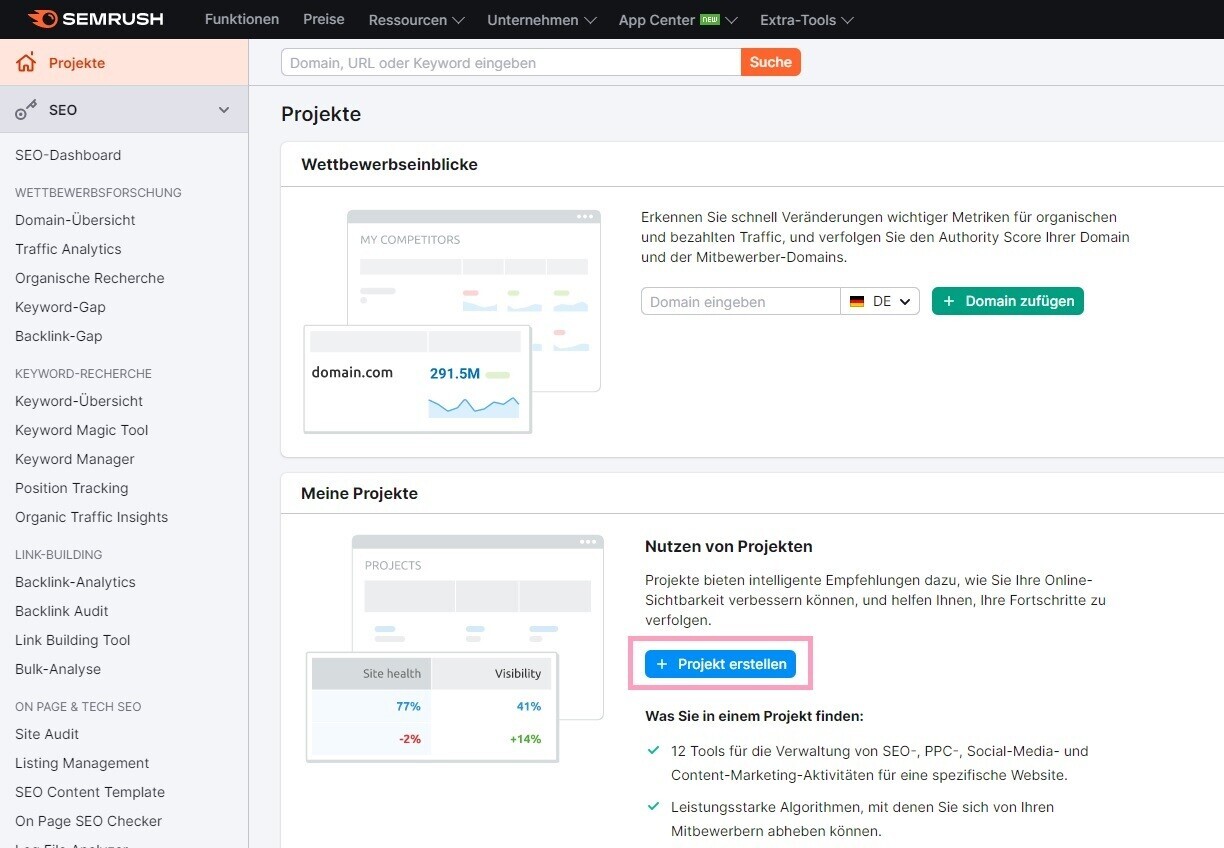Click the Projekte home icon in the sidebar

click(x=28, y=61)
